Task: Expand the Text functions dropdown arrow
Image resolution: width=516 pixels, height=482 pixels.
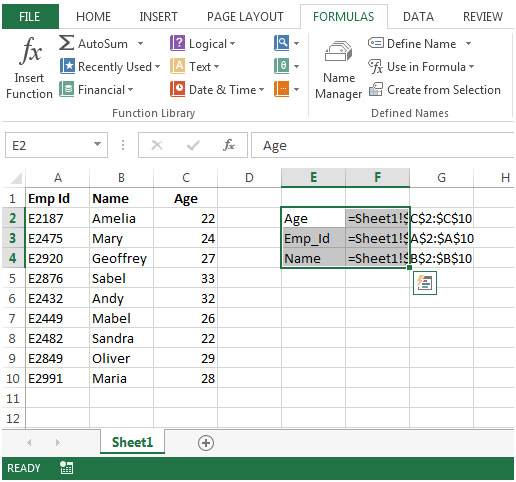Action: click(216, 67)
